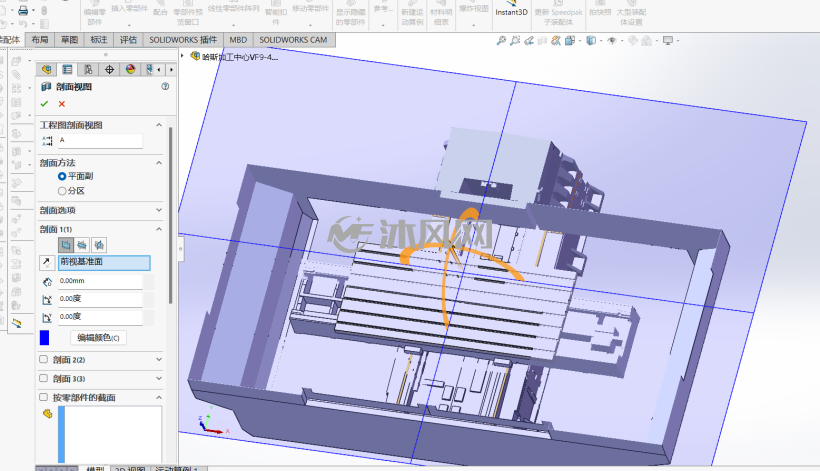Click Zoom to Fit magnifier icon
The width and height of the screenshot is (820, 471).
coord(501,40)
